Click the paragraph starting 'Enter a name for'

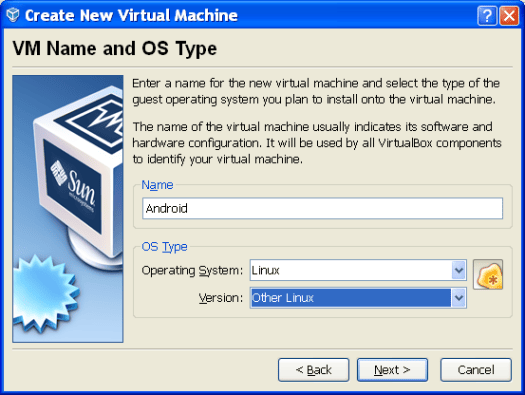coord(316,91)
